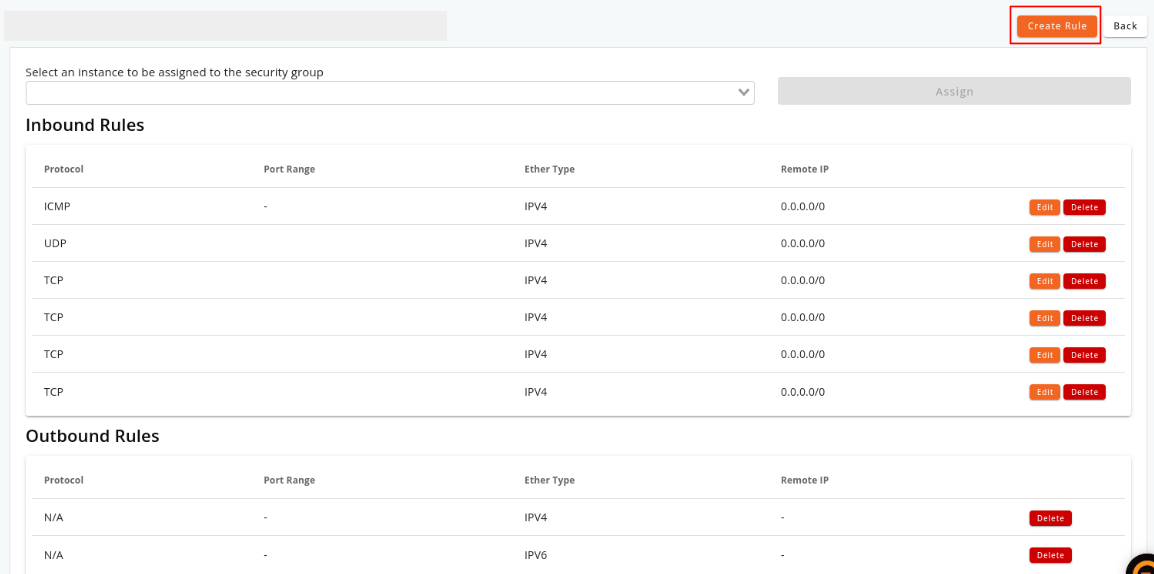The width and height of the screenshot is (1154, 574).
Task: Edit the ICMP inbound rule
Action: (x=1044, y=208)
